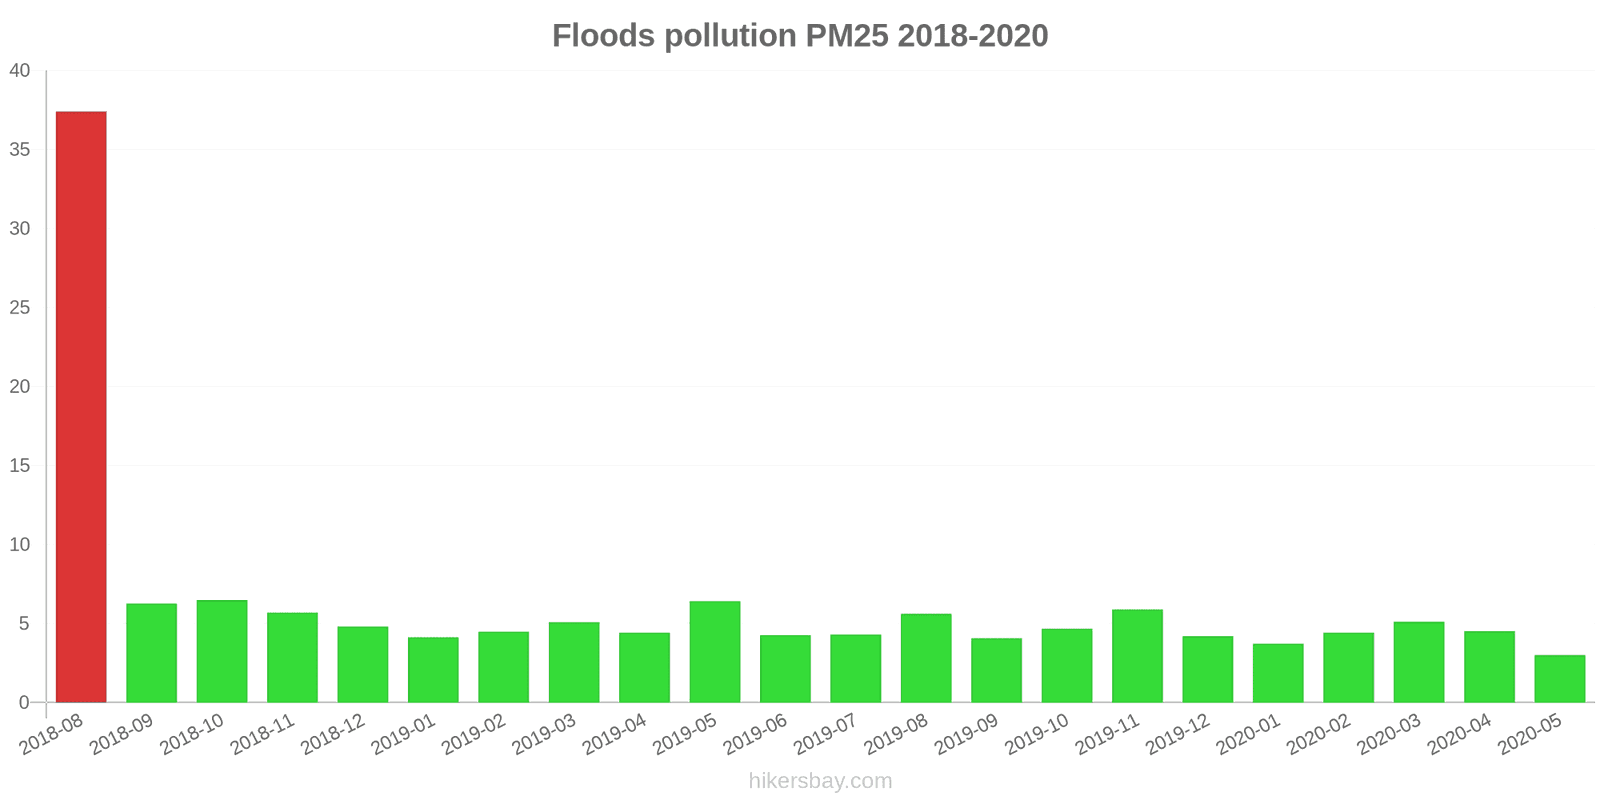Click the chart title 'Floods pollution PM25 2018-2020'
The image size is (1600, 800).
[x=800, y=36]
